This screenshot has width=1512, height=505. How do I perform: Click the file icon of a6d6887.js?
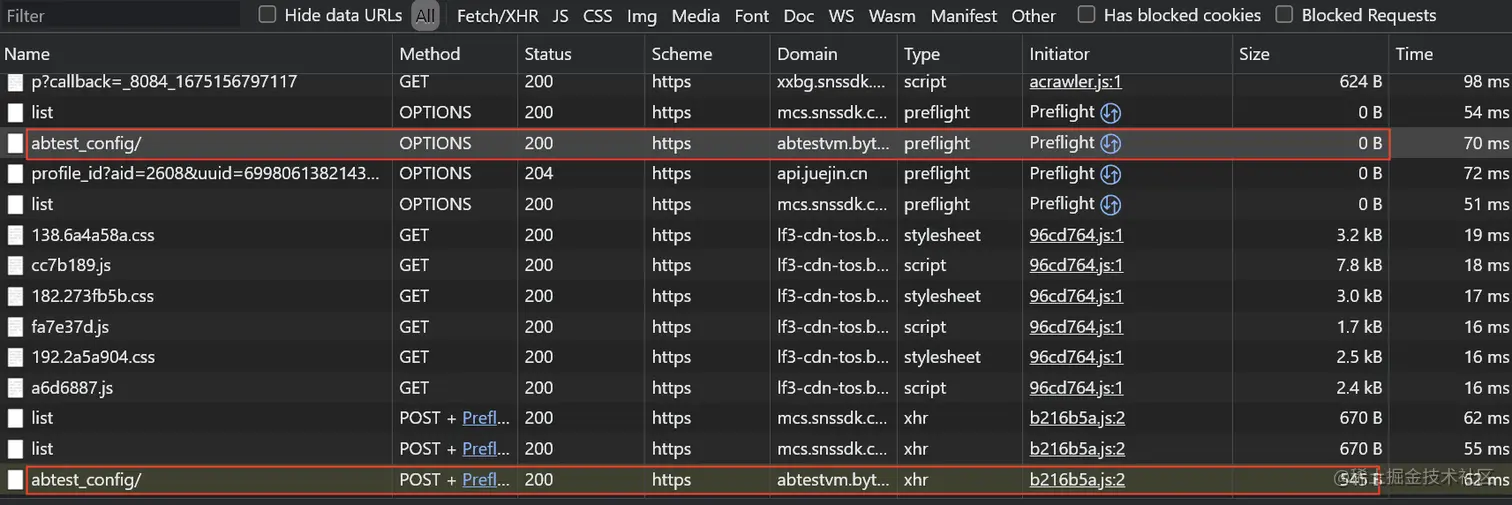[x=15, y=388]
